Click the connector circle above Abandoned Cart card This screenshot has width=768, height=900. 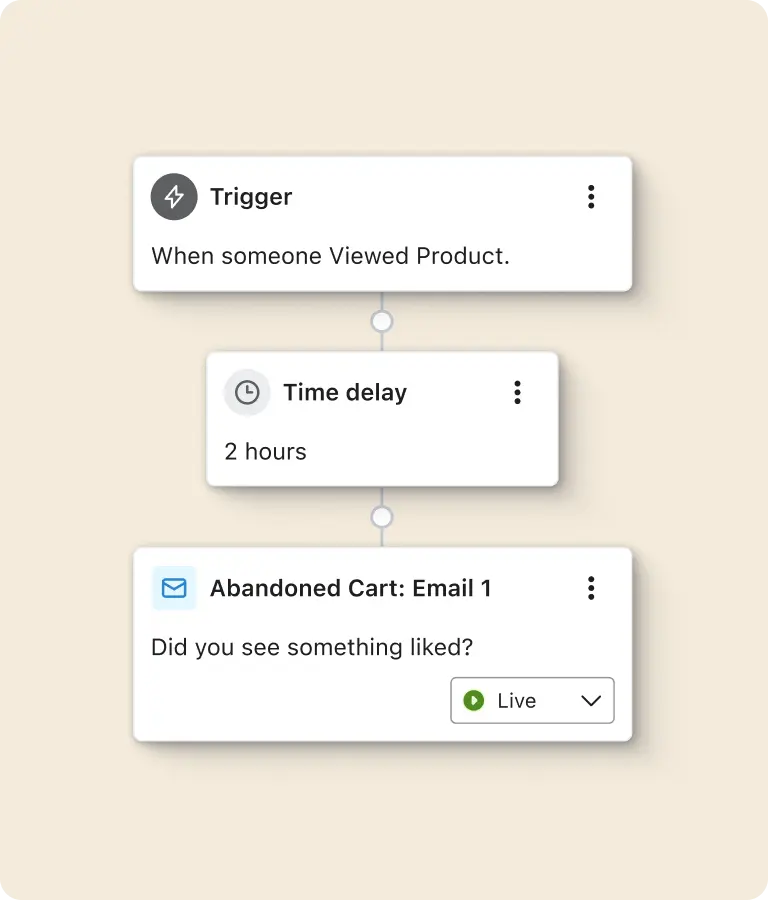point(382,516)
